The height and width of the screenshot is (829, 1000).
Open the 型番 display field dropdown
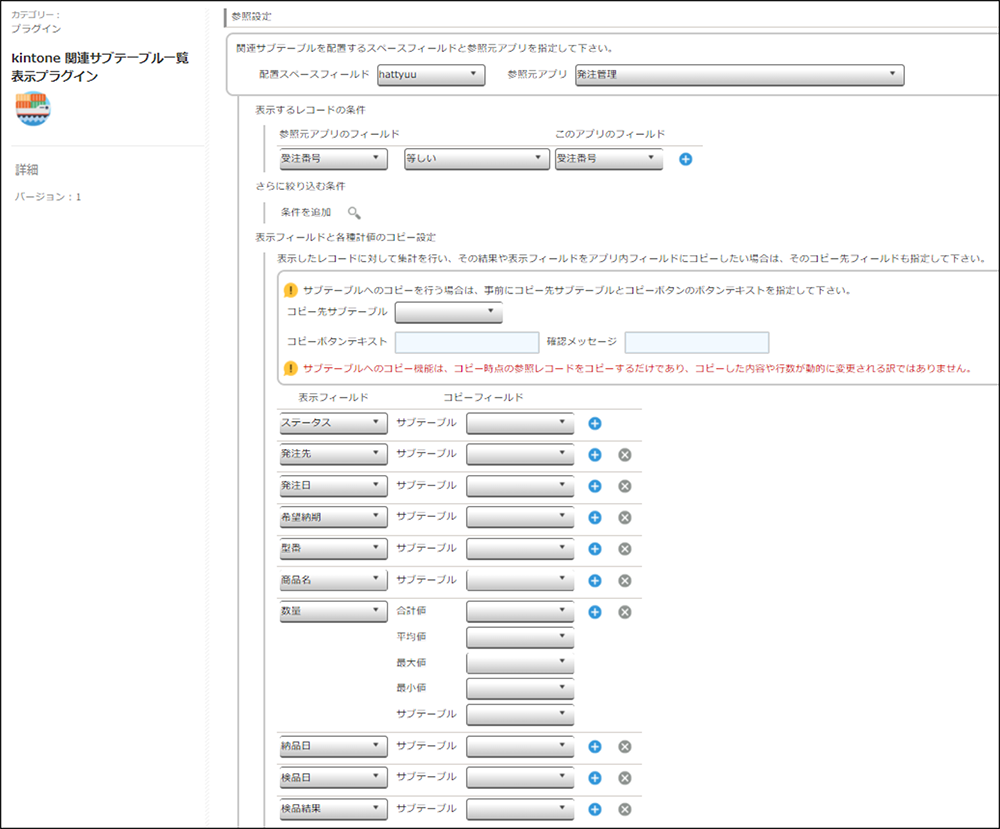334,548
